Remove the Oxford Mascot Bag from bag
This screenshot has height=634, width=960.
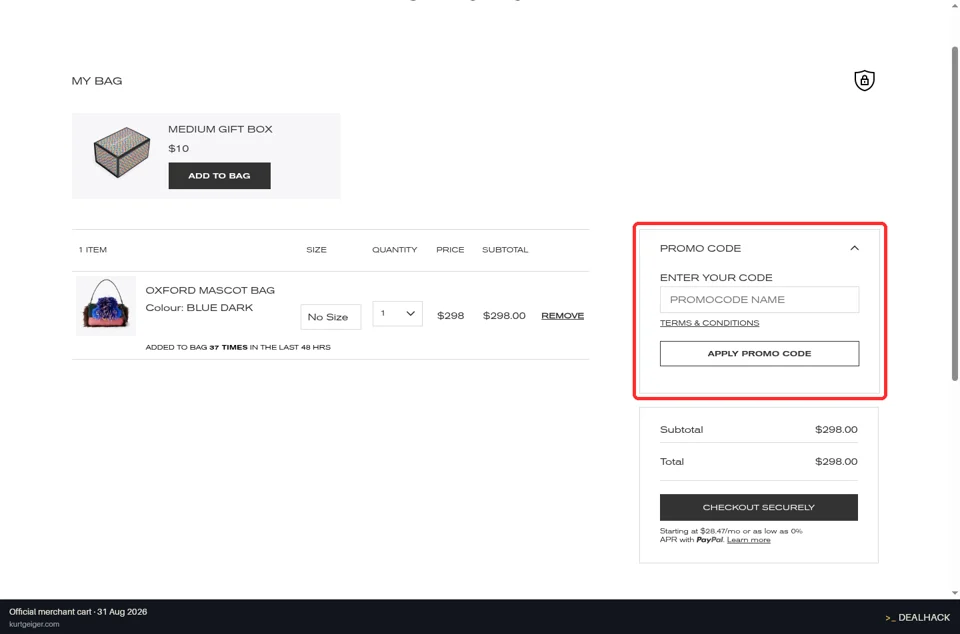point(562,316)
